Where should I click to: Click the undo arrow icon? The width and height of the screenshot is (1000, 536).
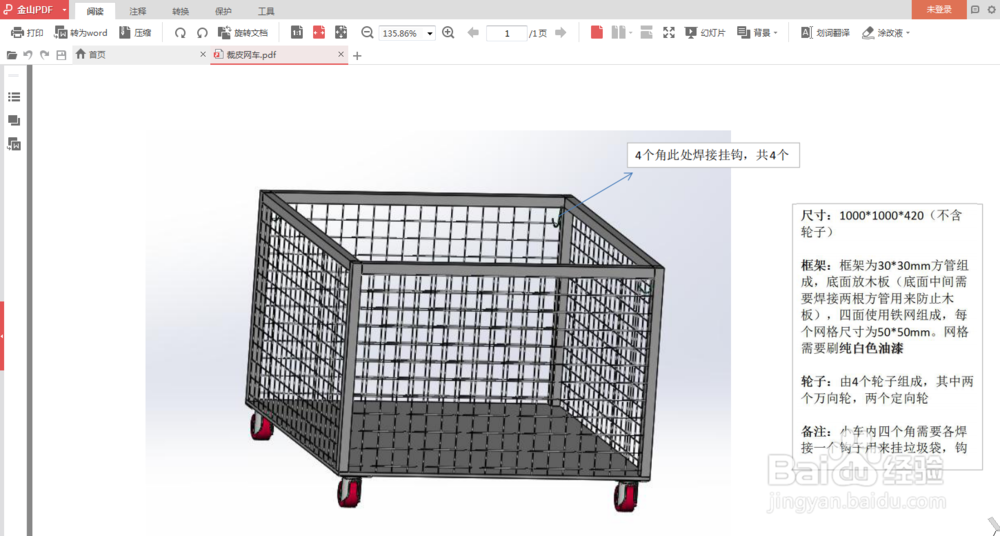pos(28,55)
